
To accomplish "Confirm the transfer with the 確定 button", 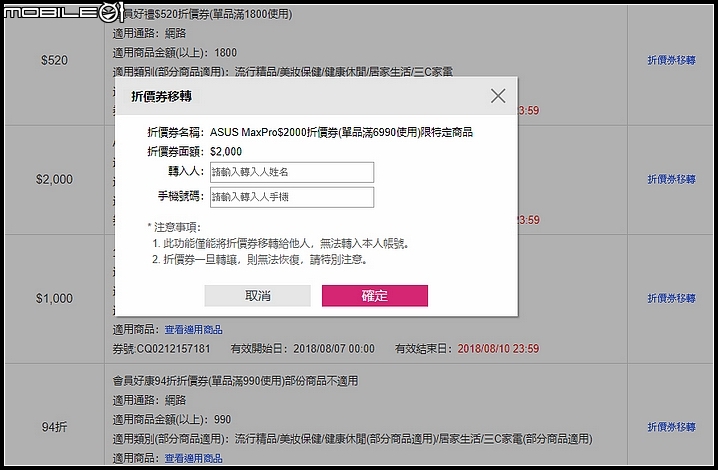I will pyautogui.click(x=375, y=296).
